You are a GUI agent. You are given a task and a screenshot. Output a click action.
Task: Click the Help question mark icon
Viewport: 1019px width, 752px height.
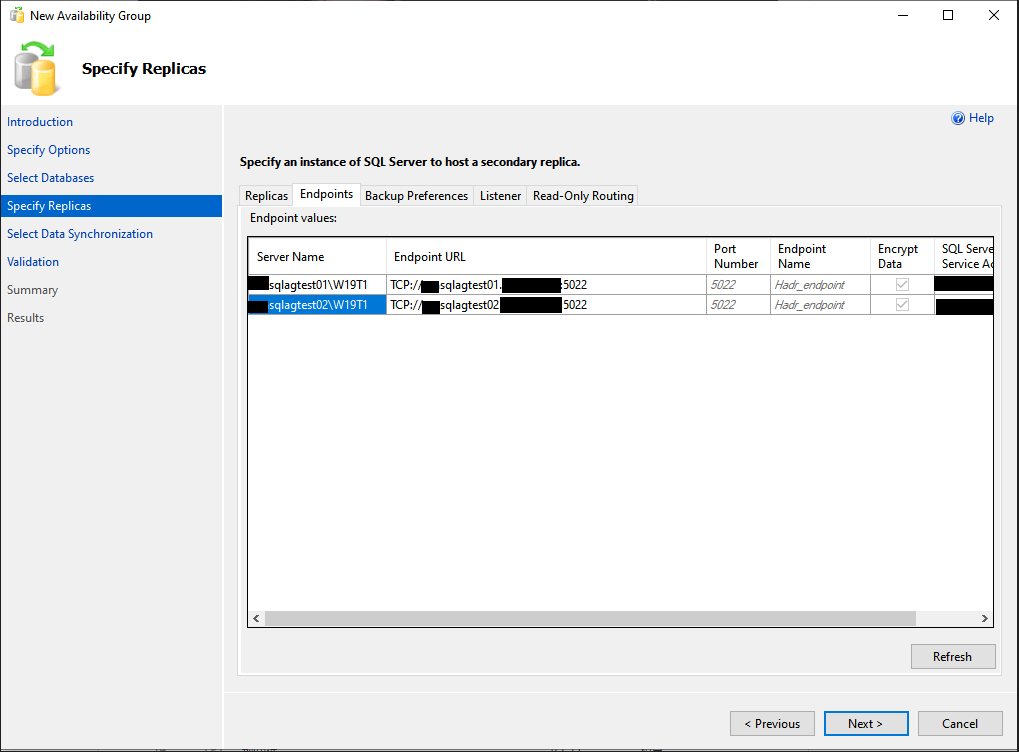(958, 118)
